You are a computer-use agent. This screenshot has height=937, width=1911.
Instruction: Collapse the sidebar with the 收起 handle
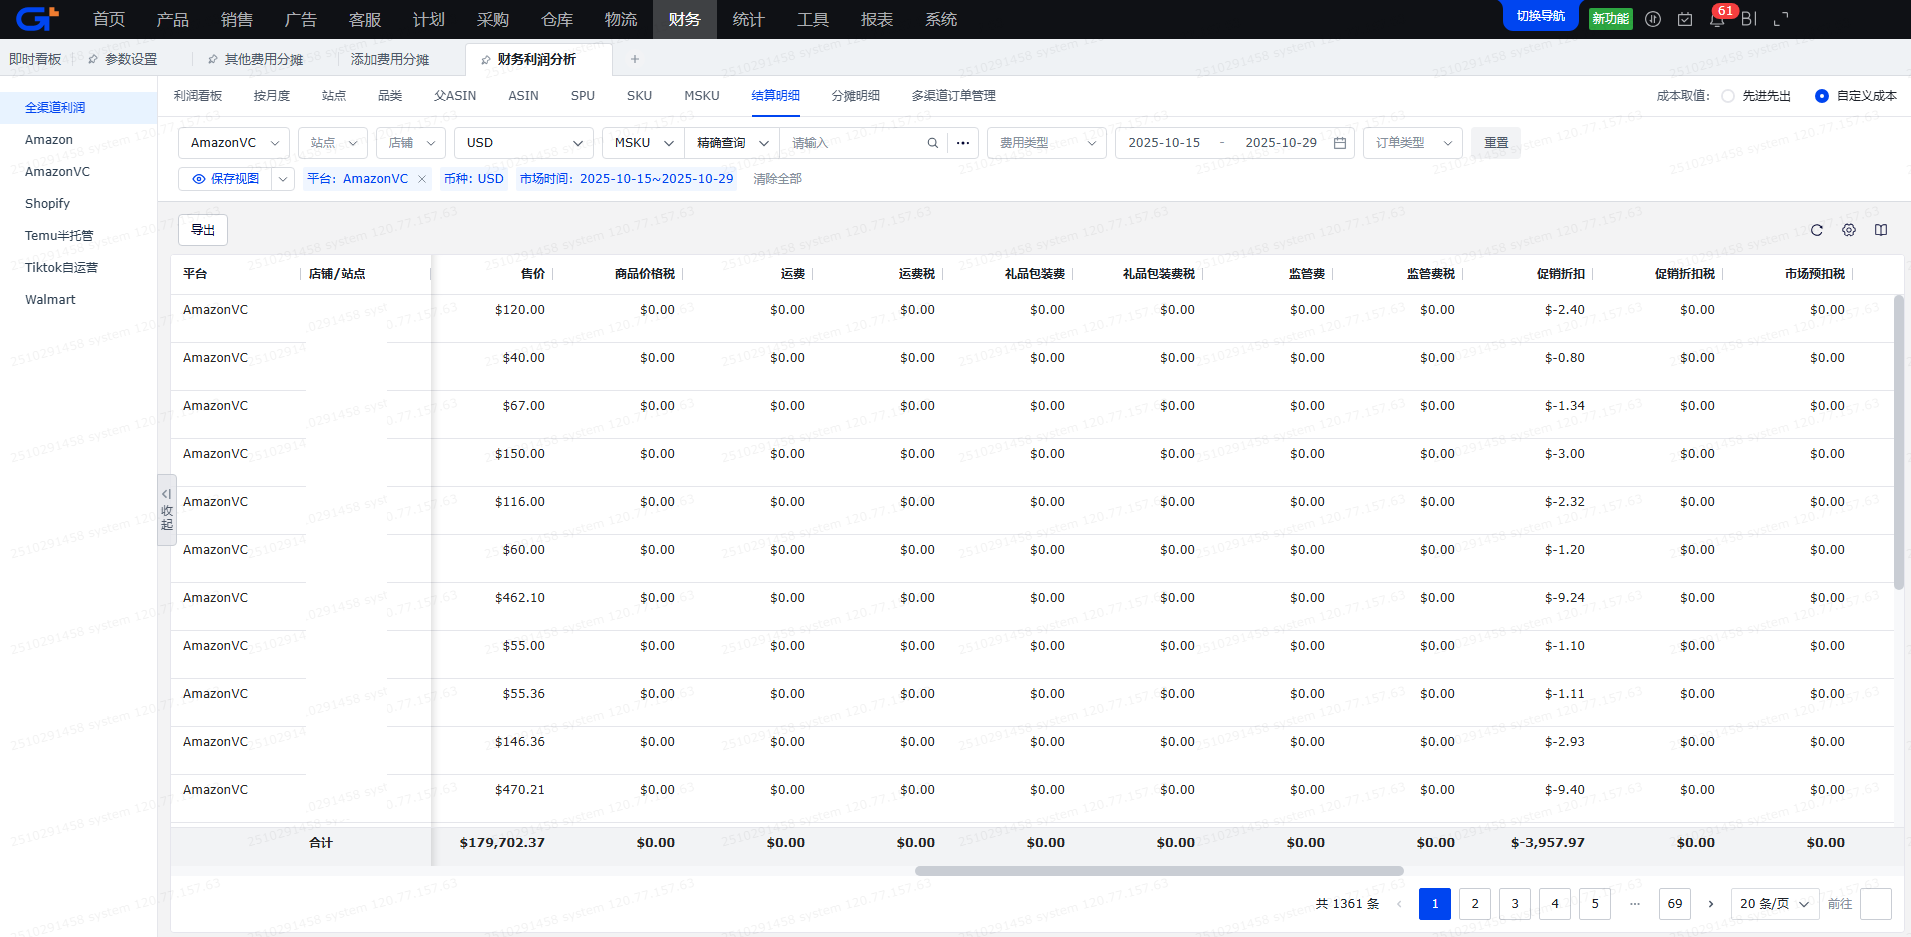point(167,509)
